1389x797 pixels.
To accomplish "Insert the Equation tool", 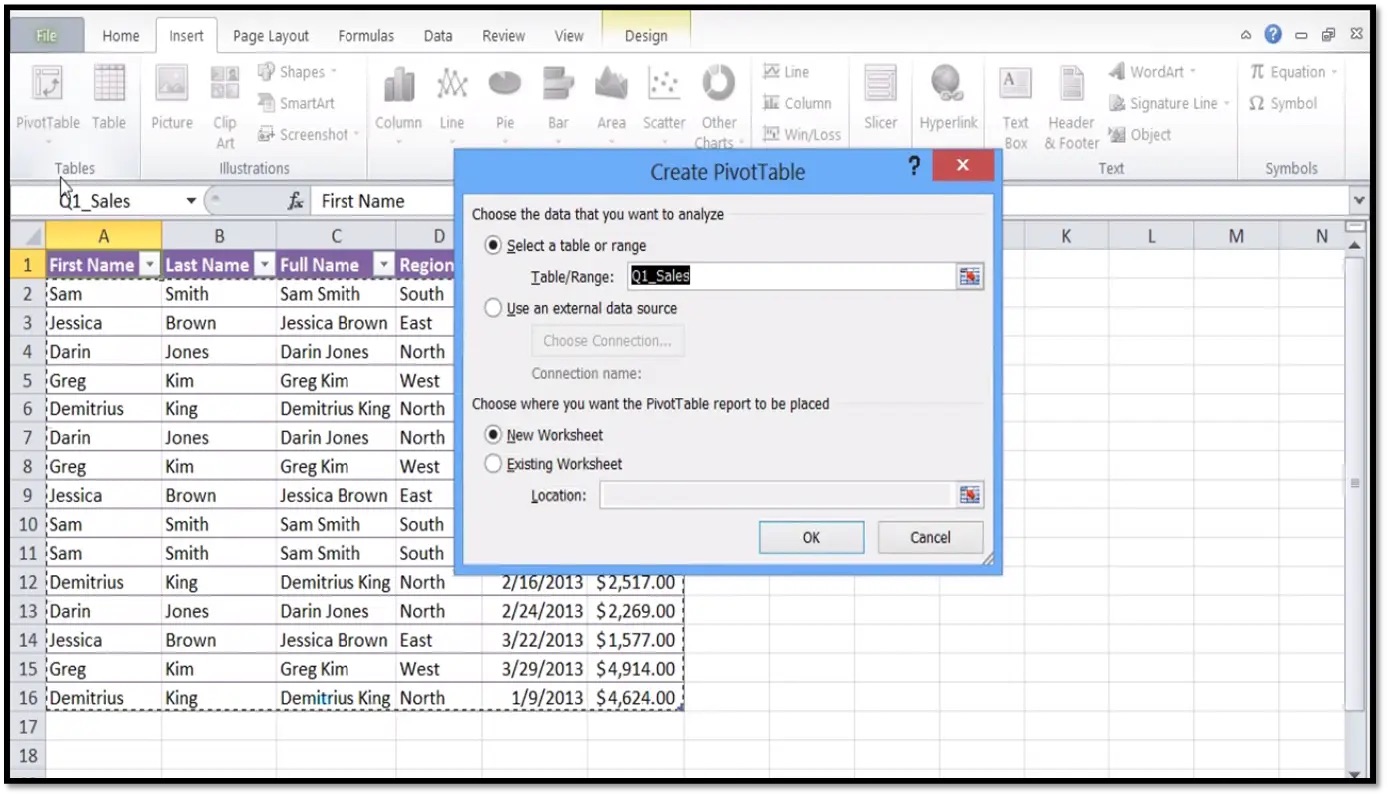I will (1292, 71).
